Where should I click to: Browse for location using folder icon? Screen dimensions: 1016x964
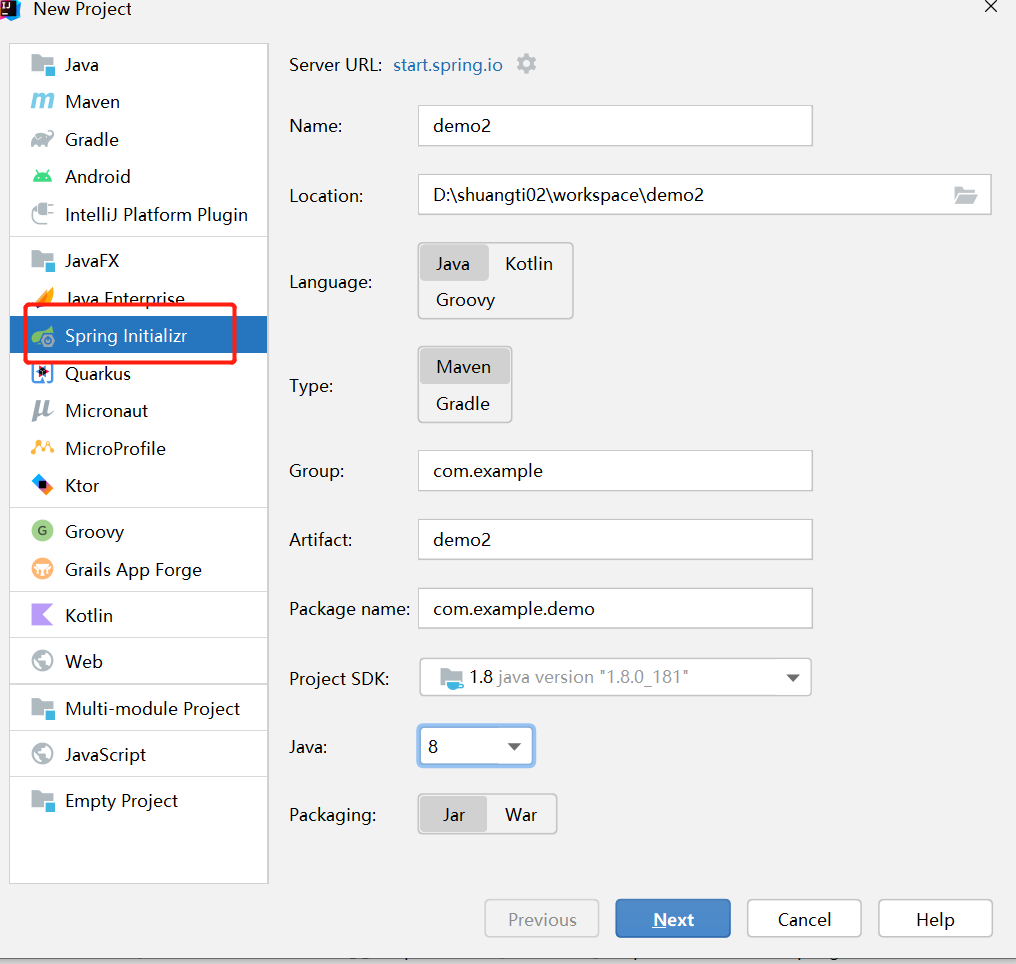[964, 196]
